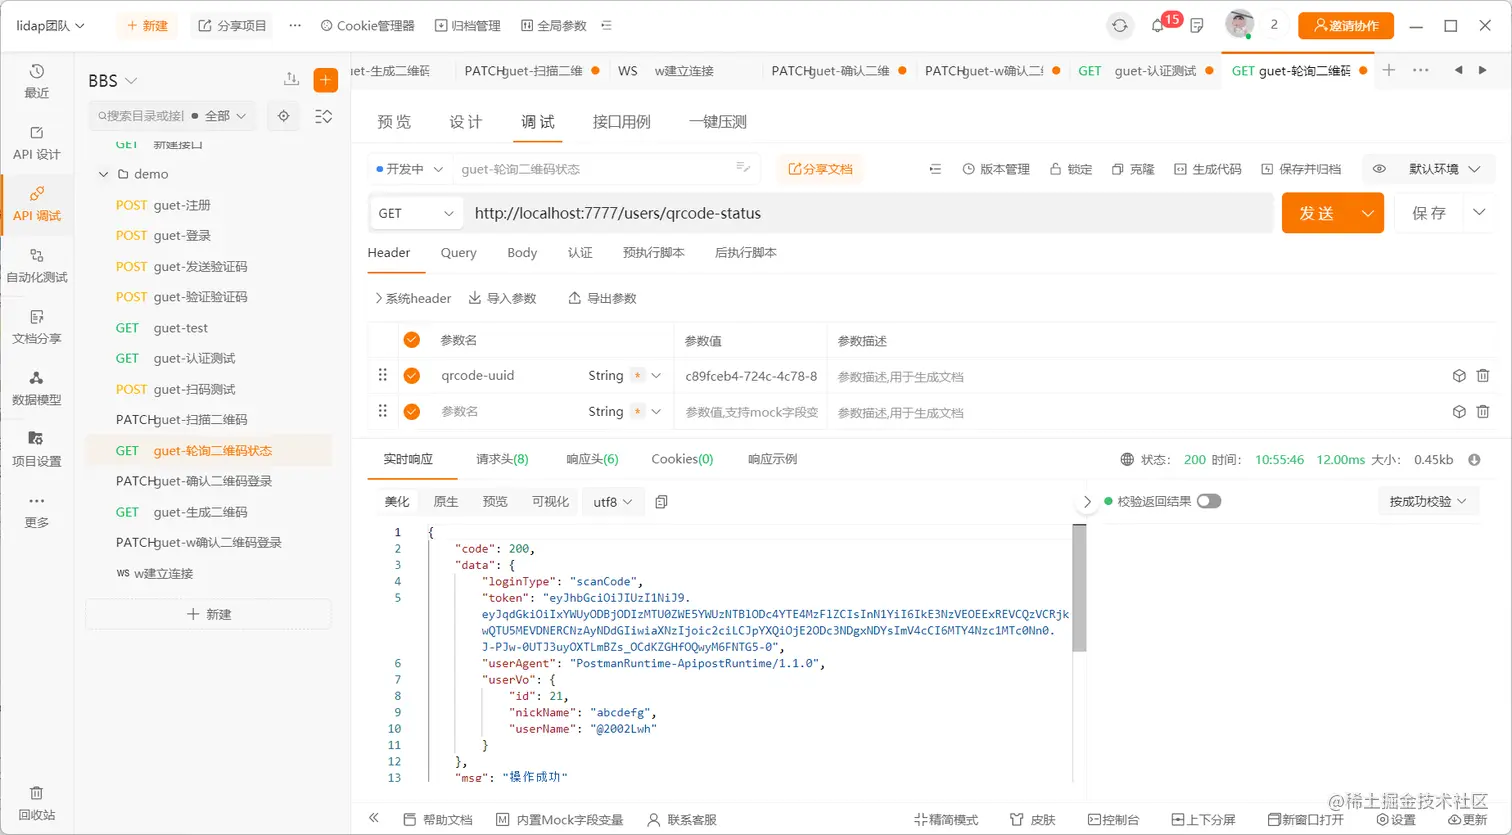Screen dimensions: 1512x835
Task: Open the 默认环境 environment dropdown
Action: (x=1445, y=169)
